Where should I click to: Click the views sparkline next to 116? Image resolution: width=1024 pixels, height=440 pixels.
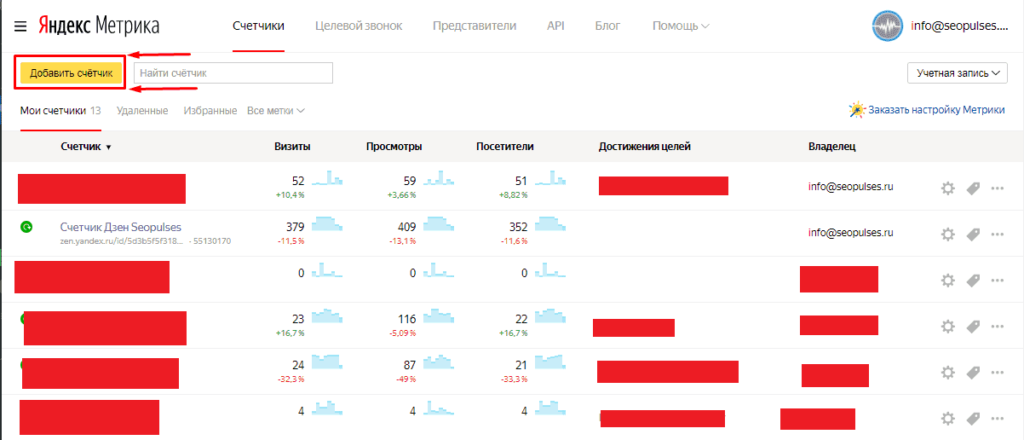438,315
